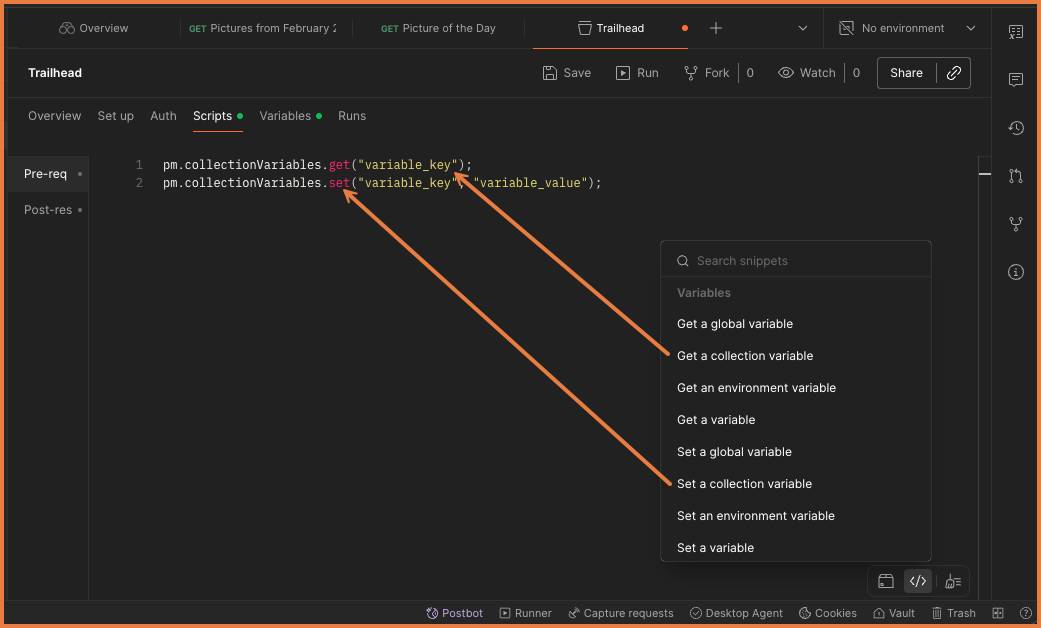Open a new tab with plus icon

(x=716, y=28)
